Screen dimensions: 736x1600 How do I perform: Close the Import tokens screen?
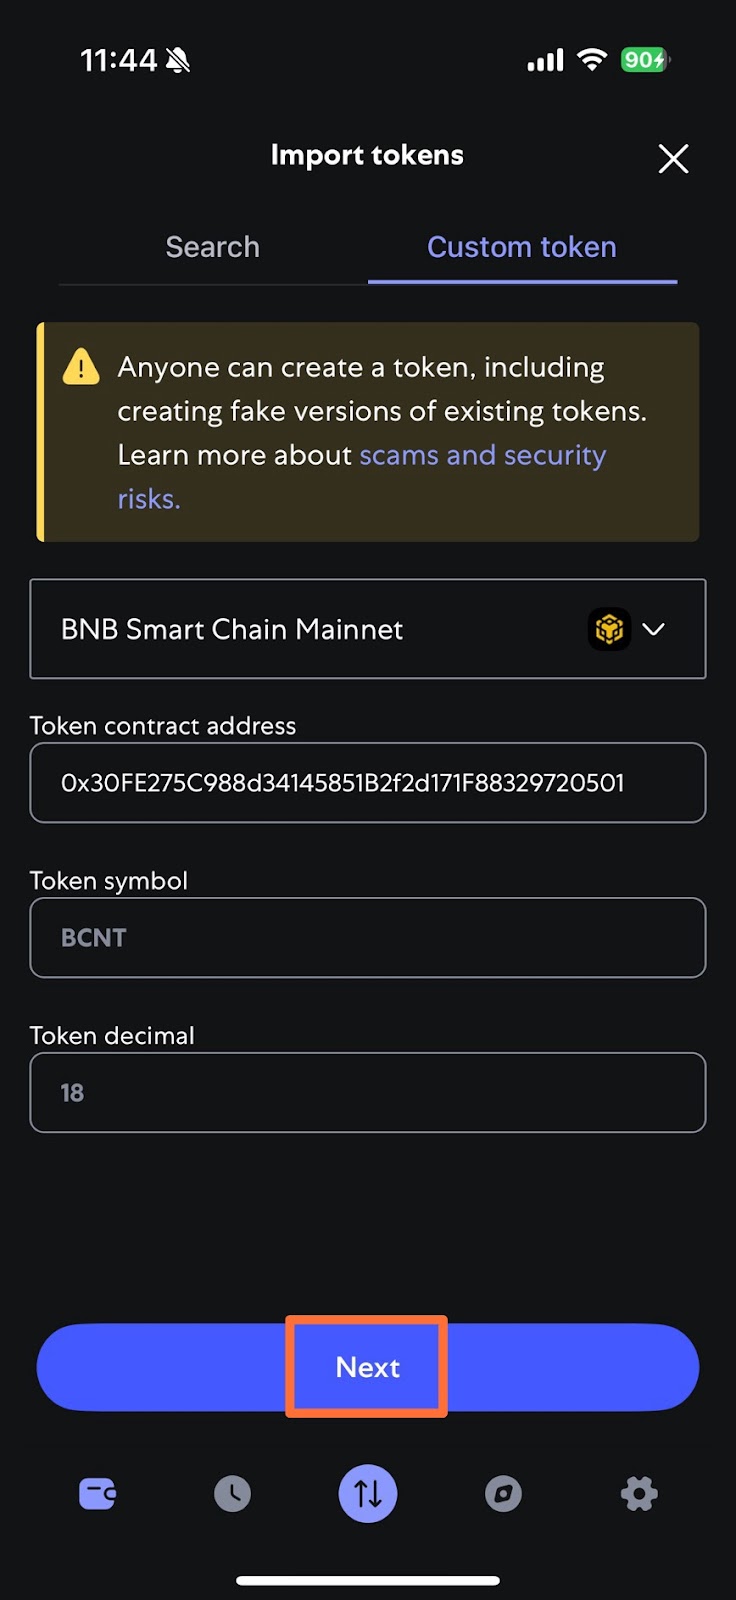pyautogui.click(x=673, y=158)
